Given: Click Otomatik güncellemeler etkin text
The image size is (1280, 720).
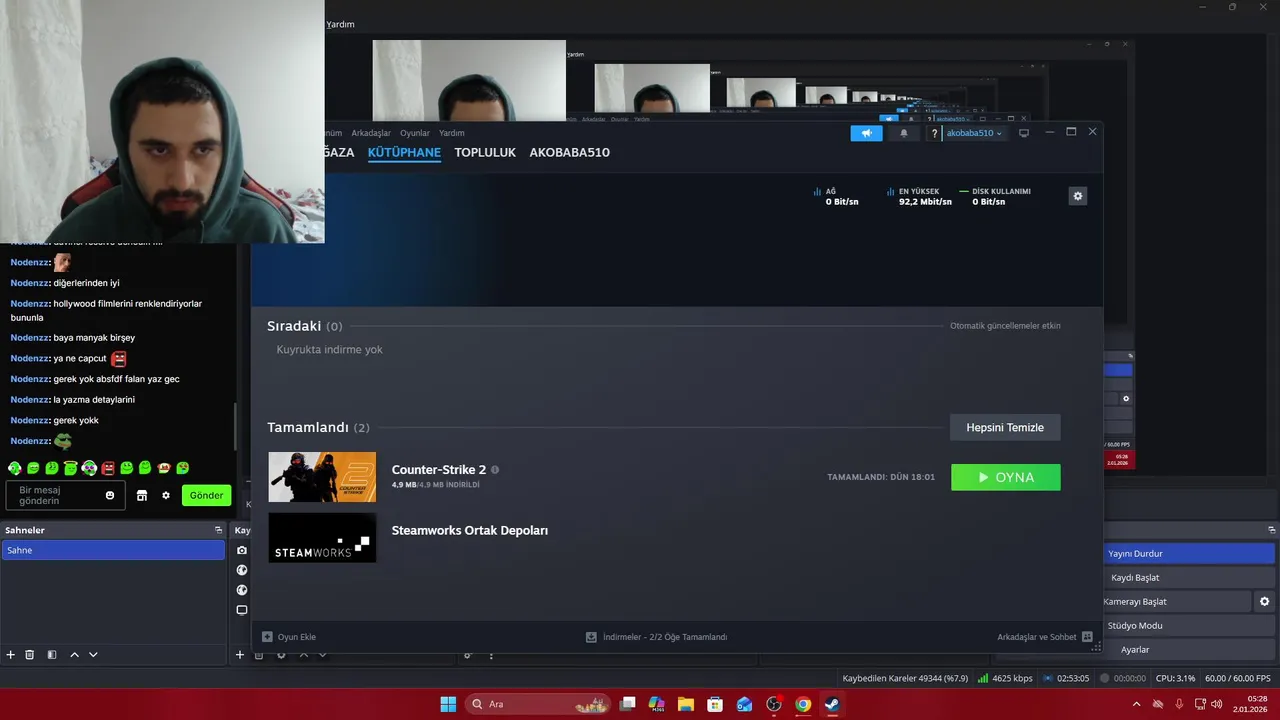Looking at the screenshot, I should 1005,326.
